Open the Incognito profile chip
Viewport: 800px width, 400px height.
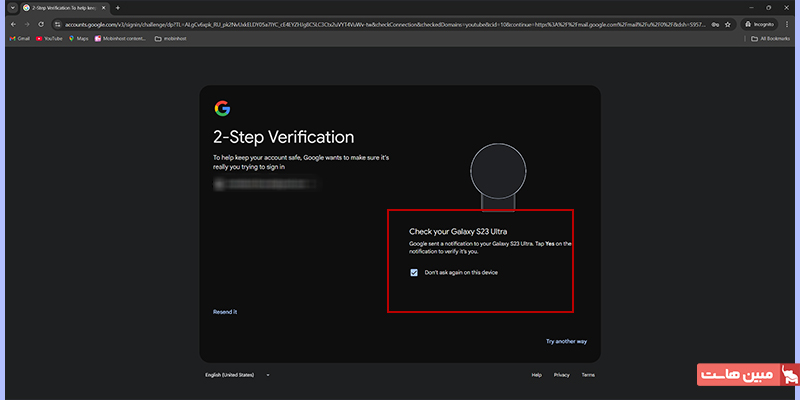[x=759, y=24]
